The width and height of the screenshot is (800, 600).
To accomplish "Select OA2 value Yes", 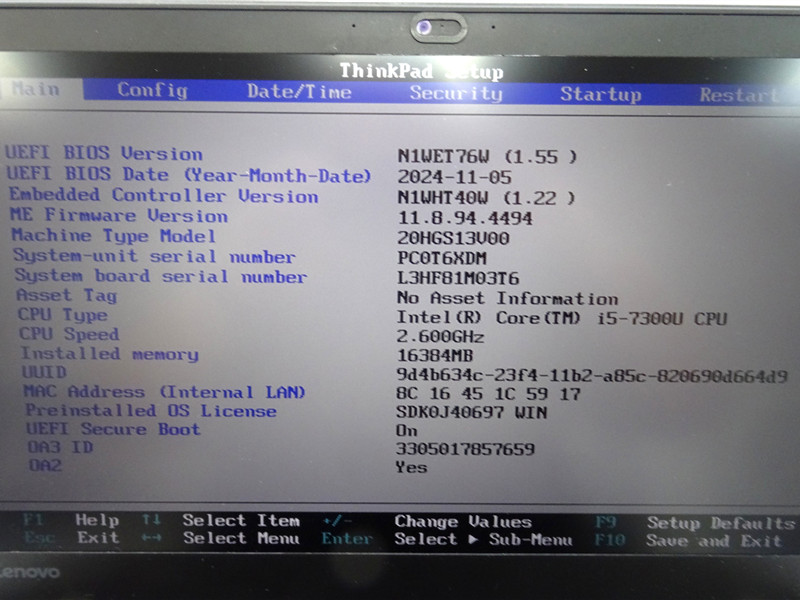I will [x=411, y=467].
